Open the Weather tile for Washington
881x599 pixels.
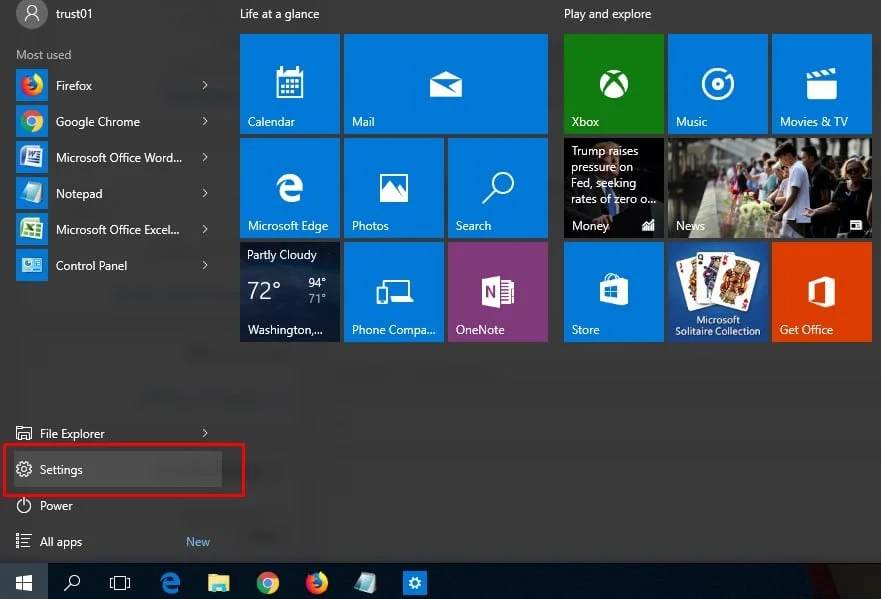point(289,292)
